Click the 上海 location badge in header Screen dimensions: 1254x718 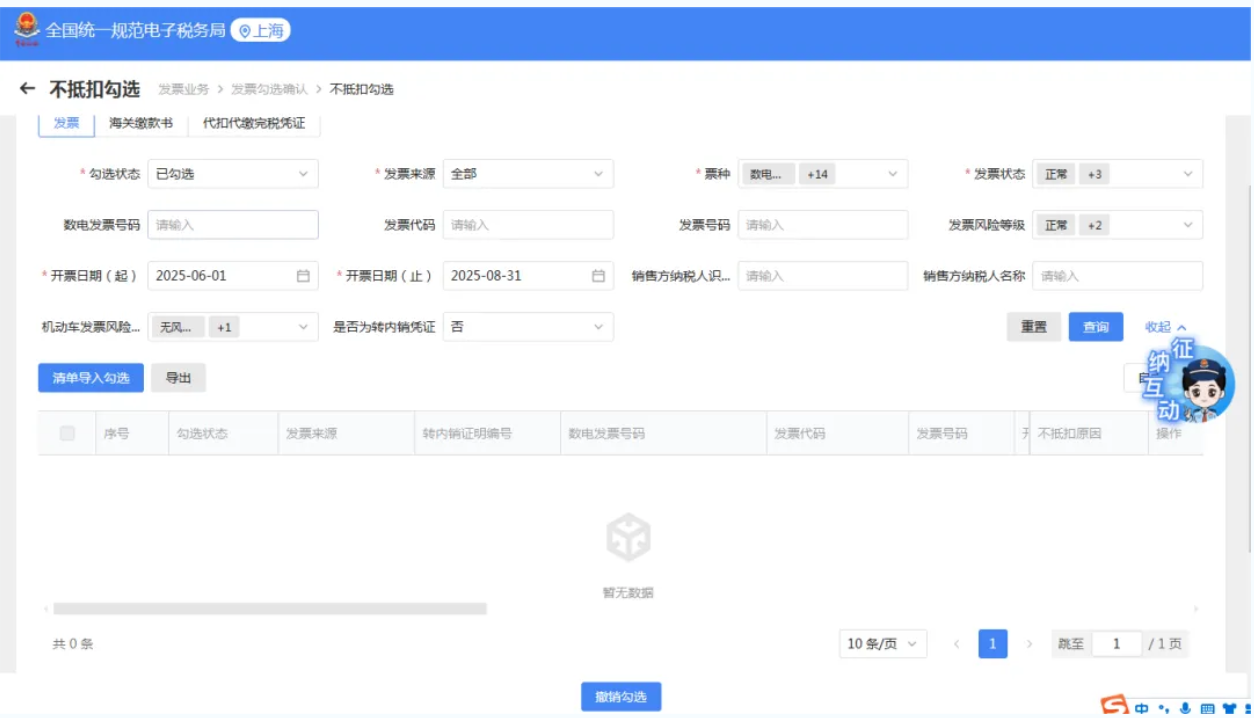(x=260, y=31)
